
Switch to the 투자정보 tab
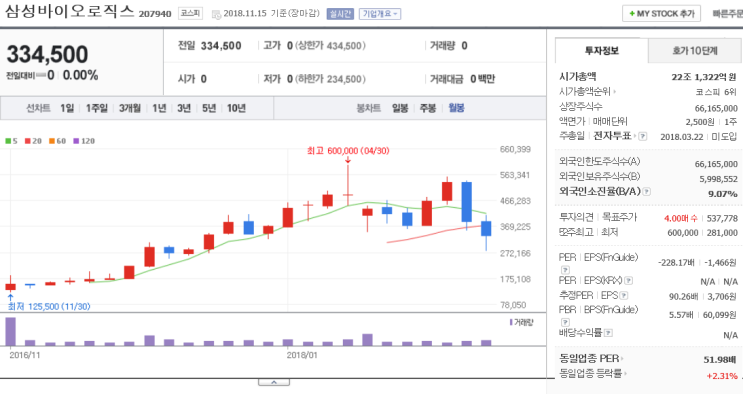click(601, 51)
